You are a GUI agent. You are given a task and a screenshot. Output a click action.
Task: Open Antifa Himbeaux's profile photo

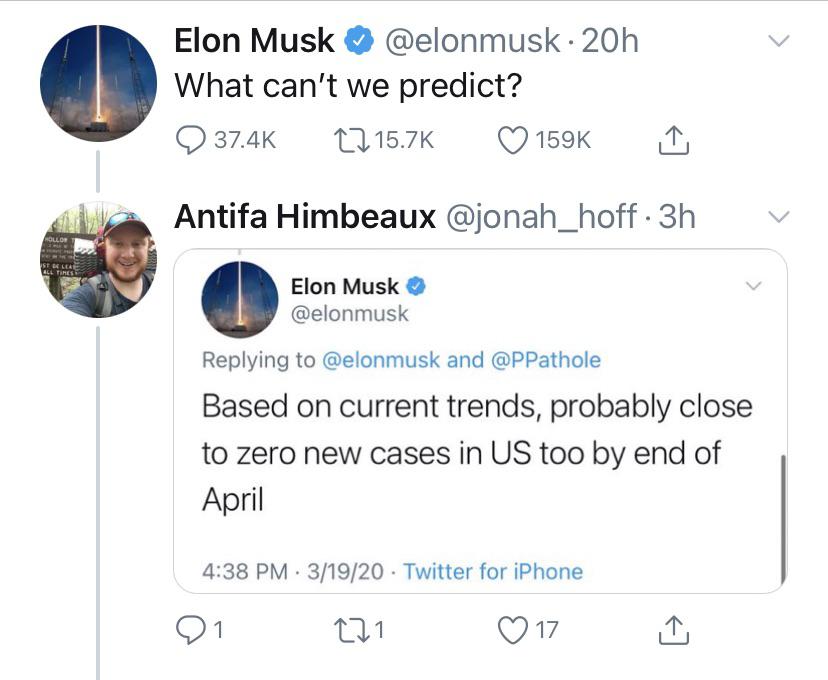coord(98,260)
